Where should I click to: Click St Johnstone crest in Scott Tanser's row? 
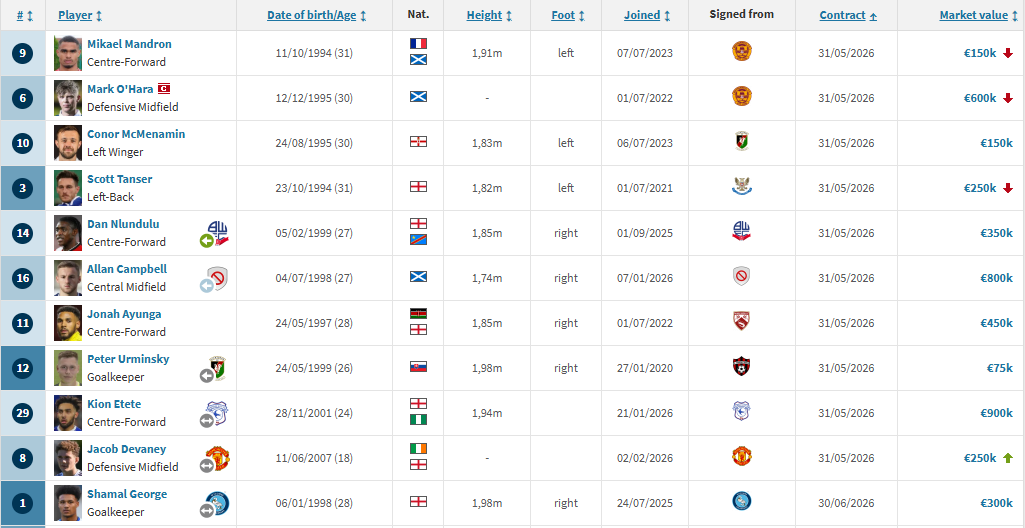coord(741,187)
